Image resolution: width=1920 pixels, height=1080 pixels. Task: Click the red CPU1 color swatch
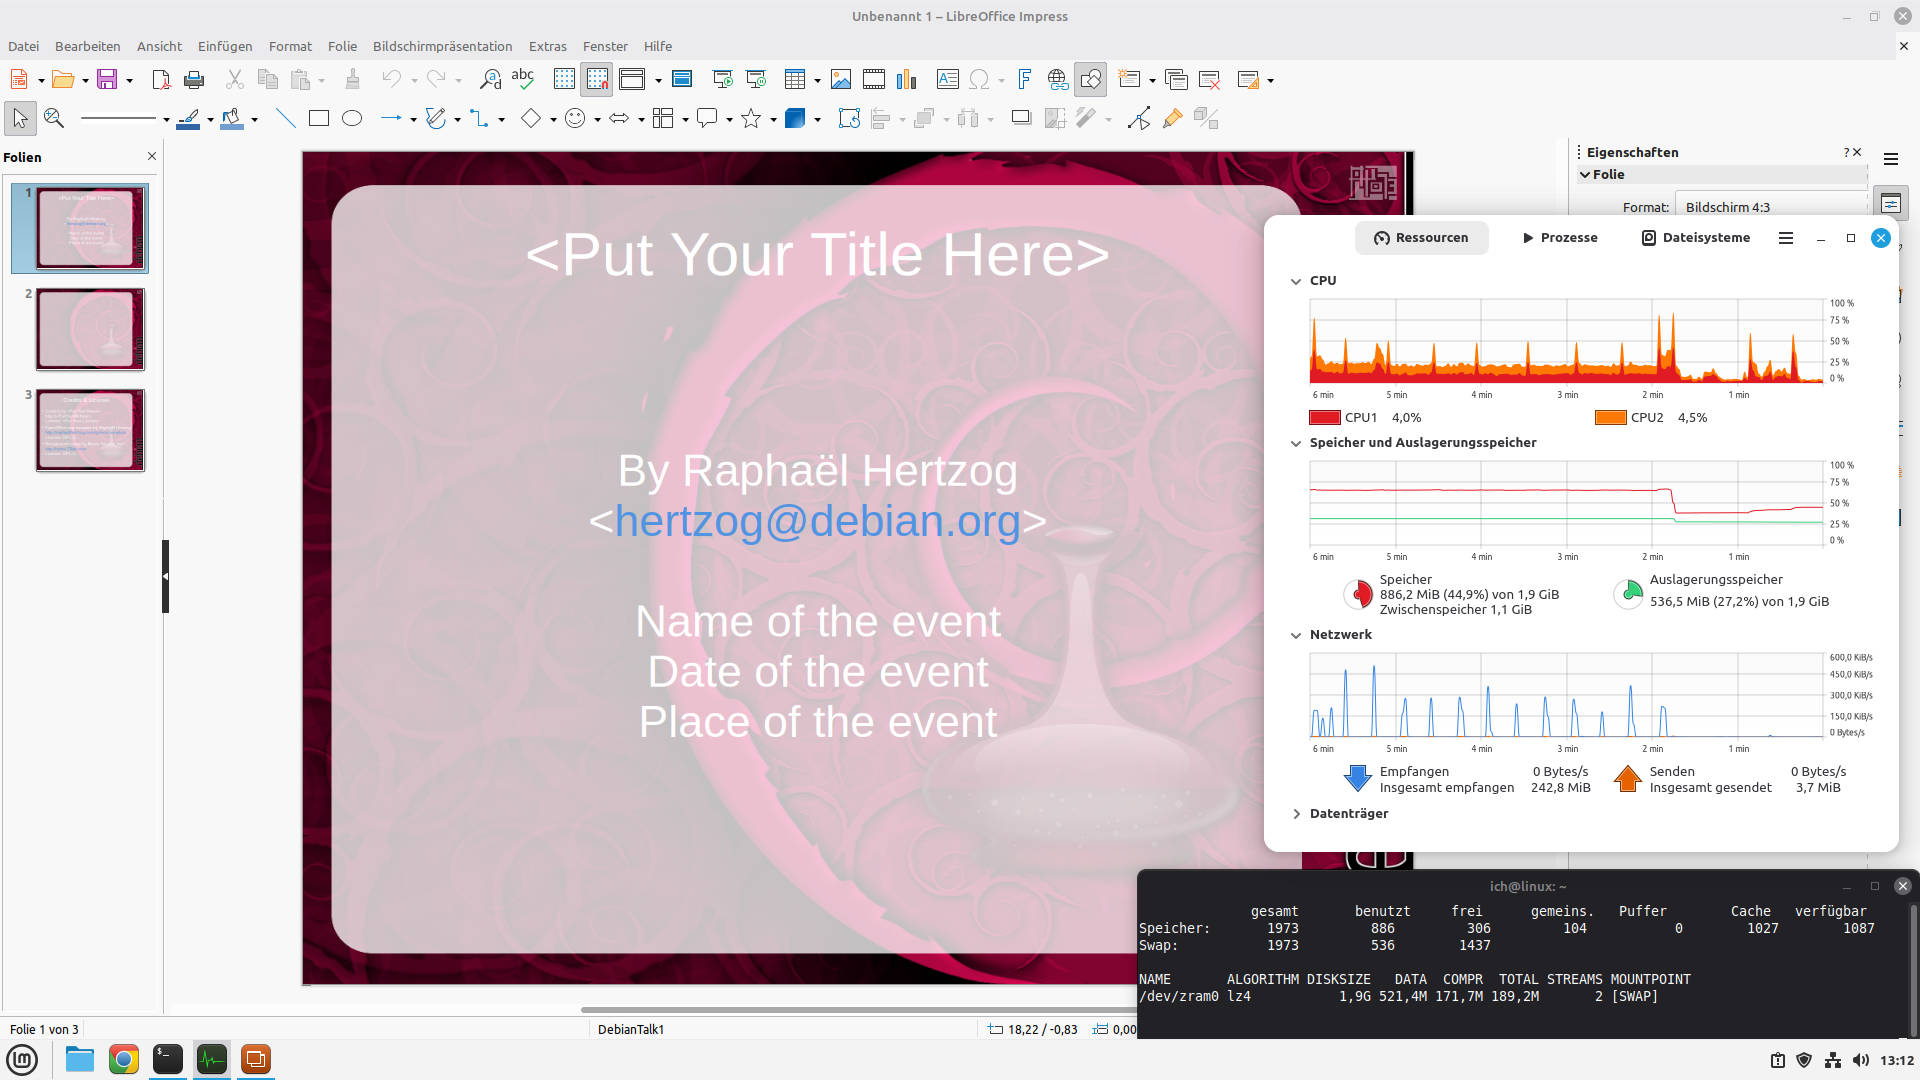(x=1324, y=418)
